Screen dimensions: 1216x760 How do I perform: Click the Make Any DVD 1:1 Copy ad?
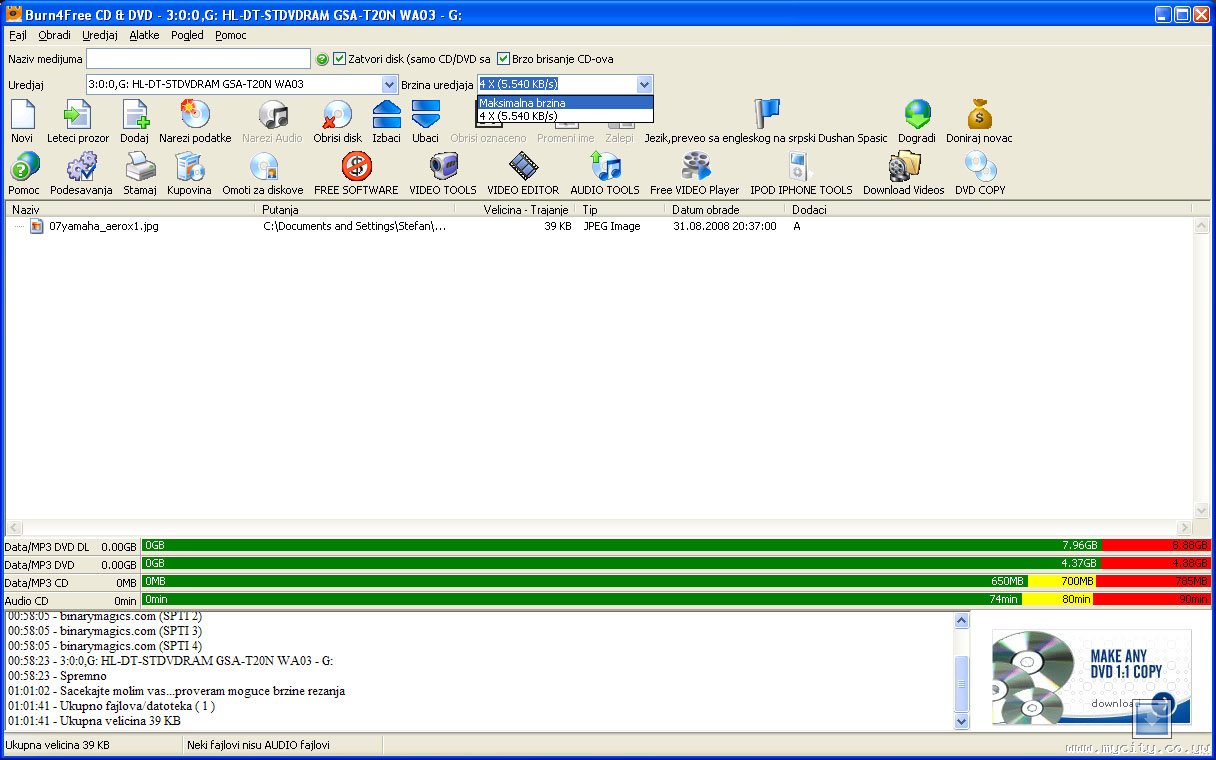pos(1091,676)
